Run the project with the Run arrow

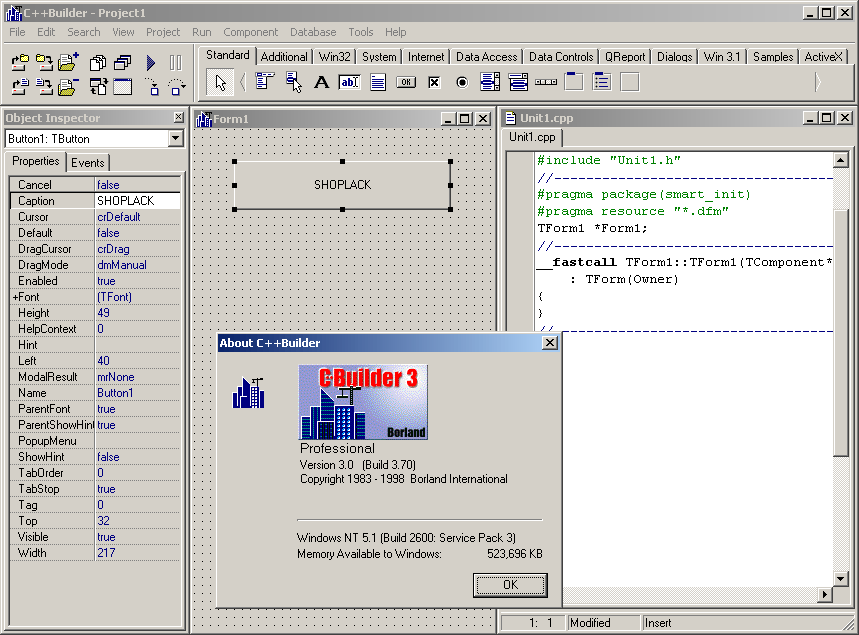(x=151, y=63)
